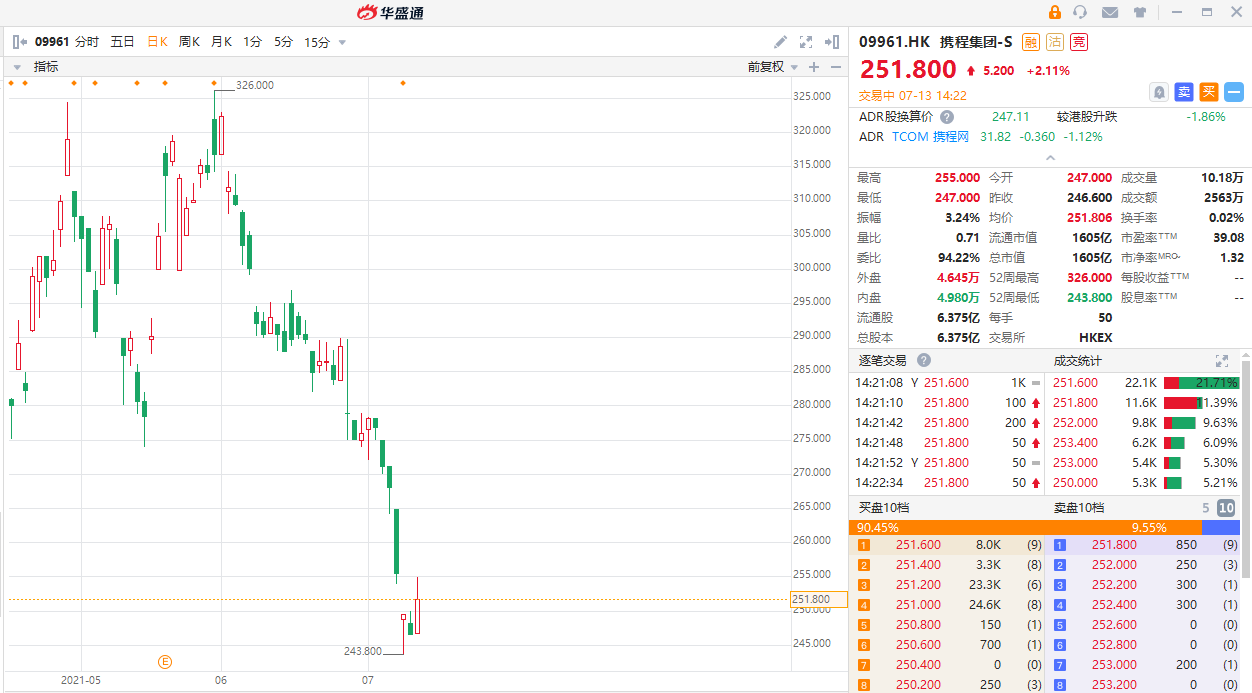Open the messages envelope icon

click(1110, 12)
